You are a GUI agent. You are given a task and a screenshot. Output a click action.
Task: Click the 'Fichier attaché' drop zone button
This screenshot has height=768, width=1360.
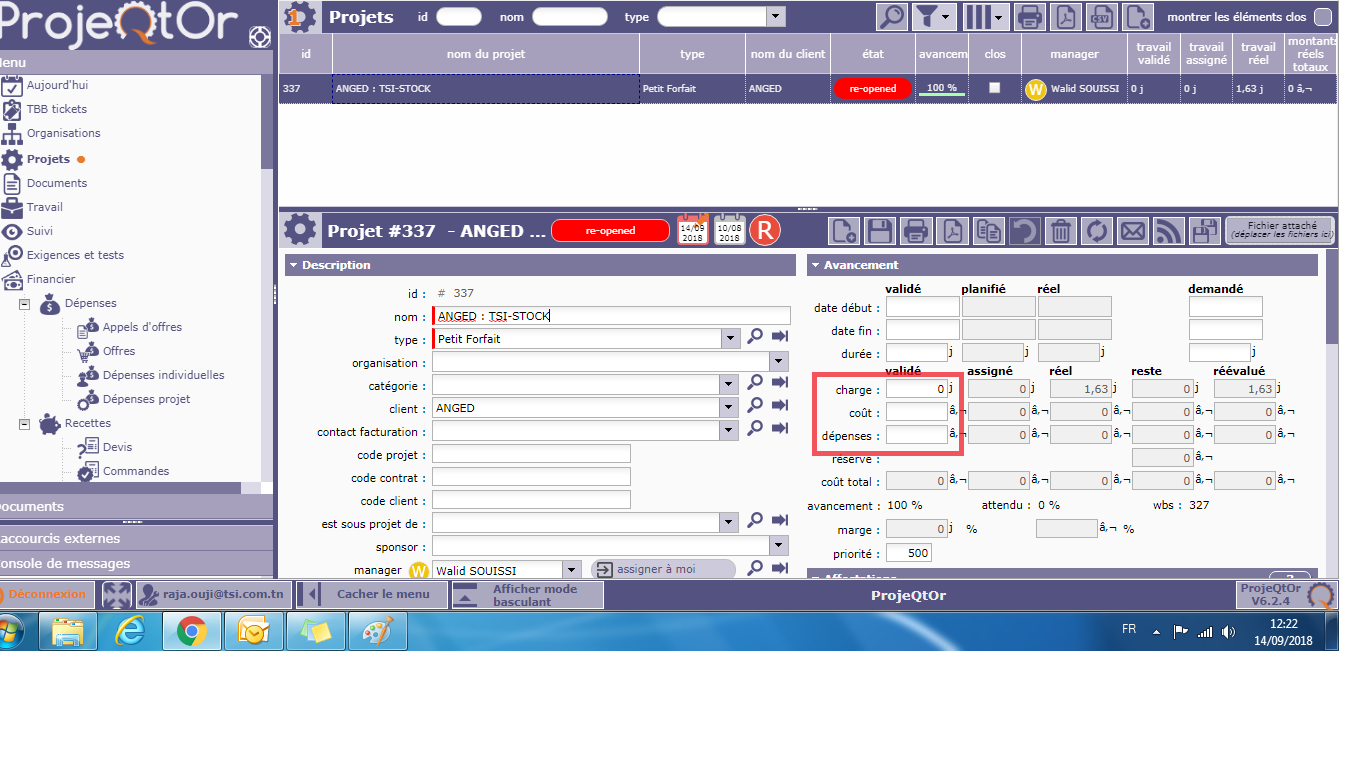(x=1280, y=230)
